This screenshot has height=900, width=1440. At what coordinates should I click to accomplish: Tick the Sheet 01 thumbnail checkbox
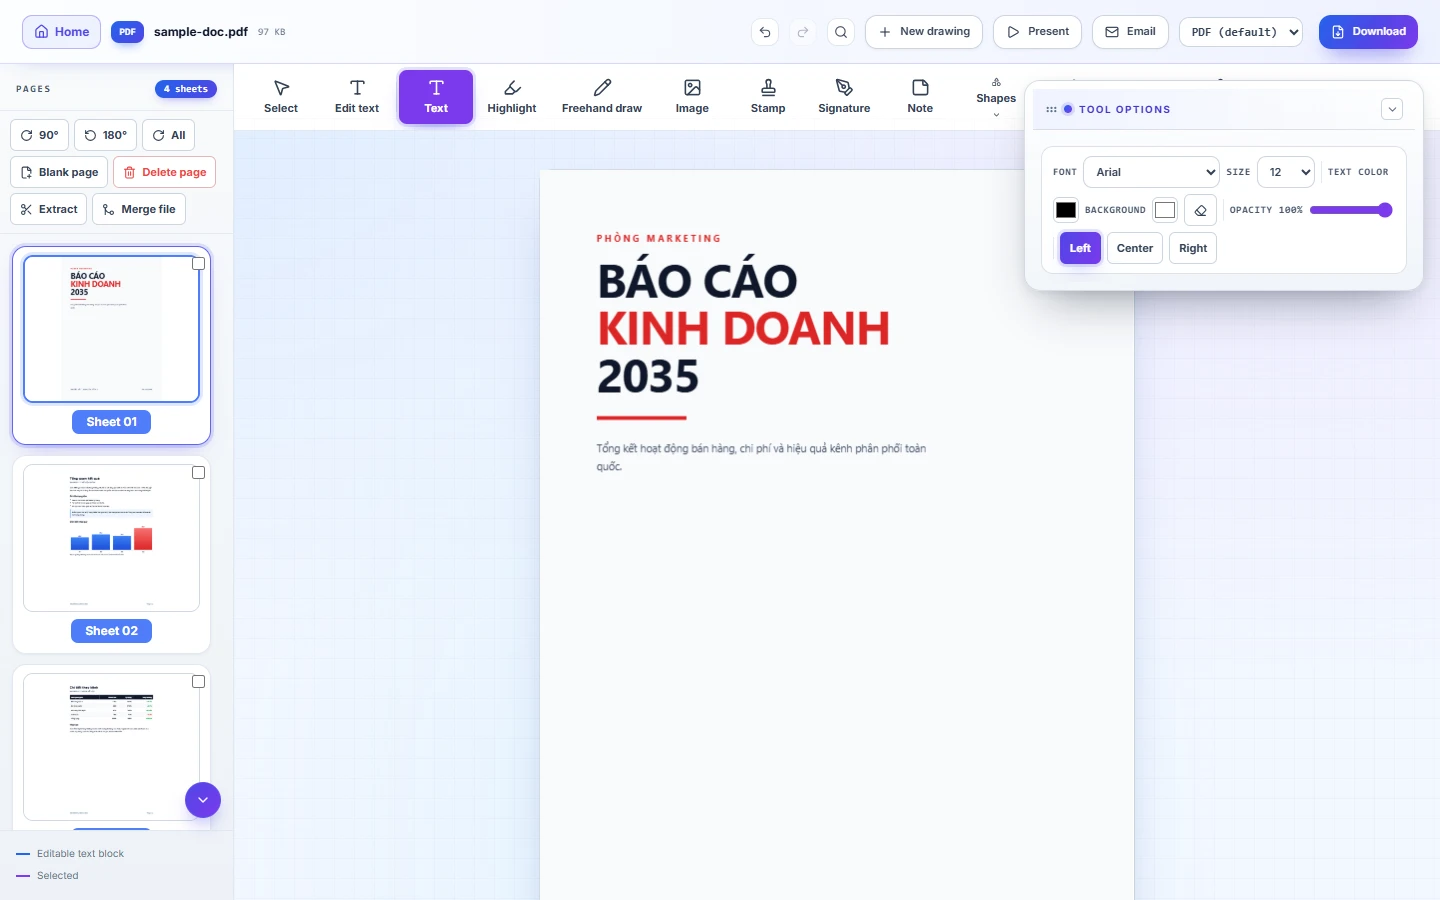click(x=198, y=264)
